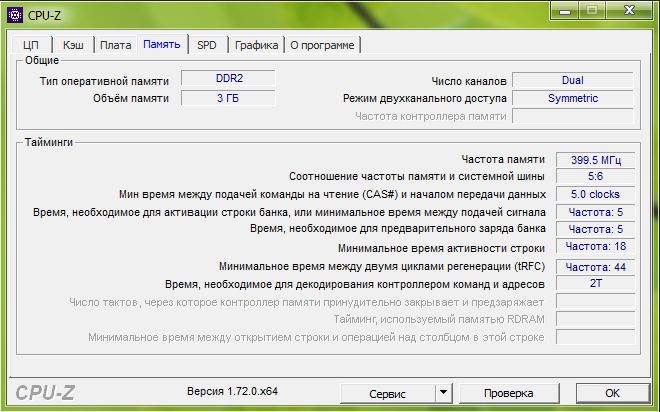Open the Кэш tab
The height and width of the screenshot is (412, 660).
point(73,45)
